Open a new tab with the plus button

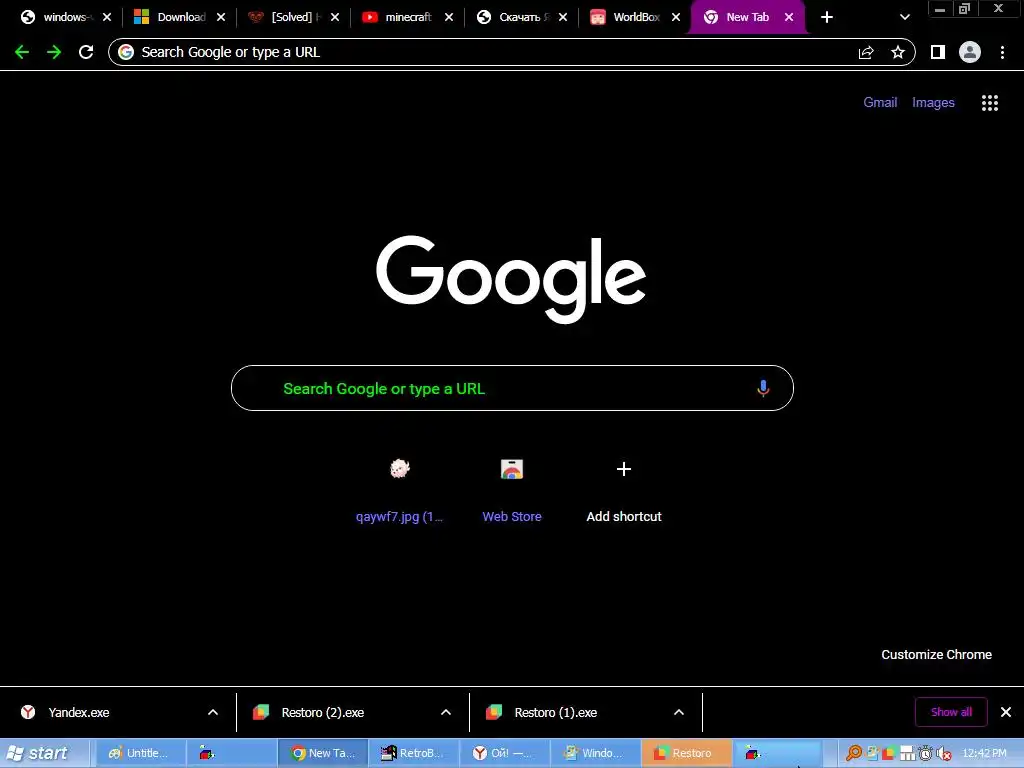827,17
